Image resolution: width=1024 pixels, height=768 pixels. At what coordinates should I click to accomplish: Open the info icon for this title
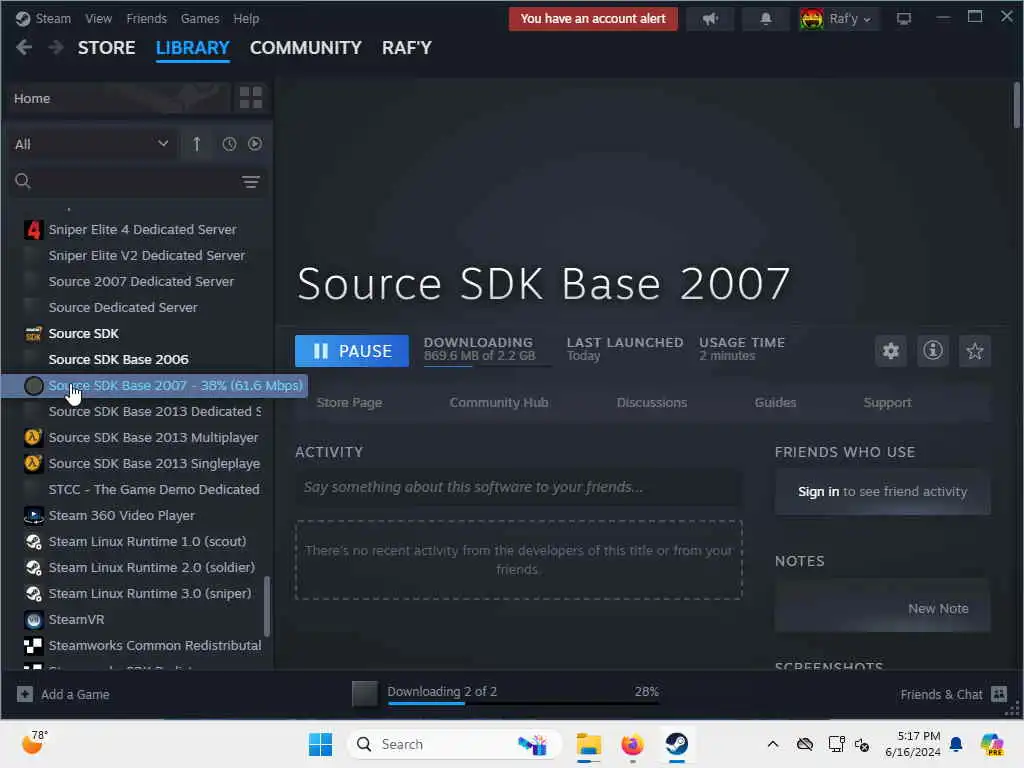933,351
